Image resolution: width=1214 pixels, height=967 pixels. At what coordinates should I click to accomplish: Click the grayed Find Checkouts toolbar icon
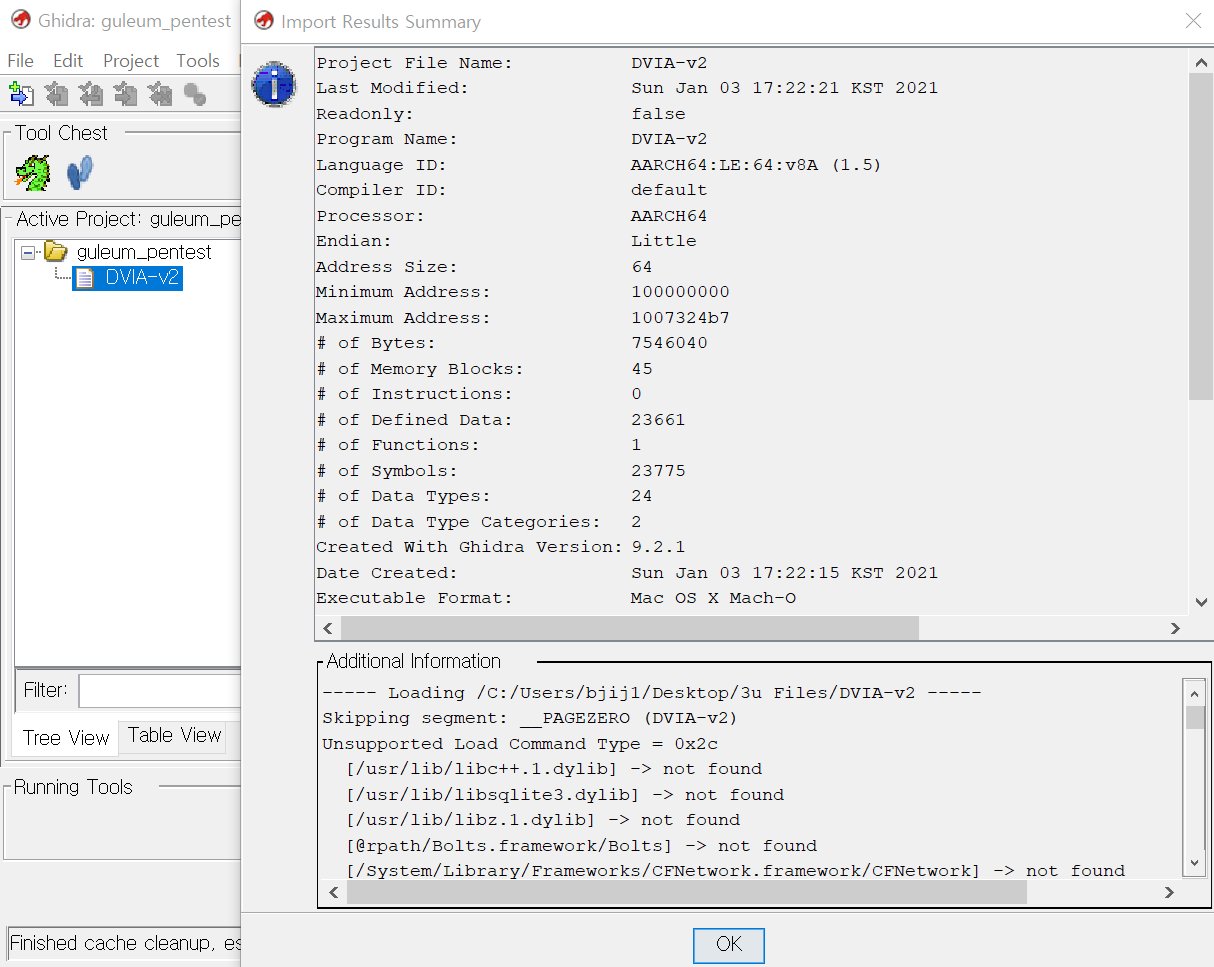[x=194, y=95]
